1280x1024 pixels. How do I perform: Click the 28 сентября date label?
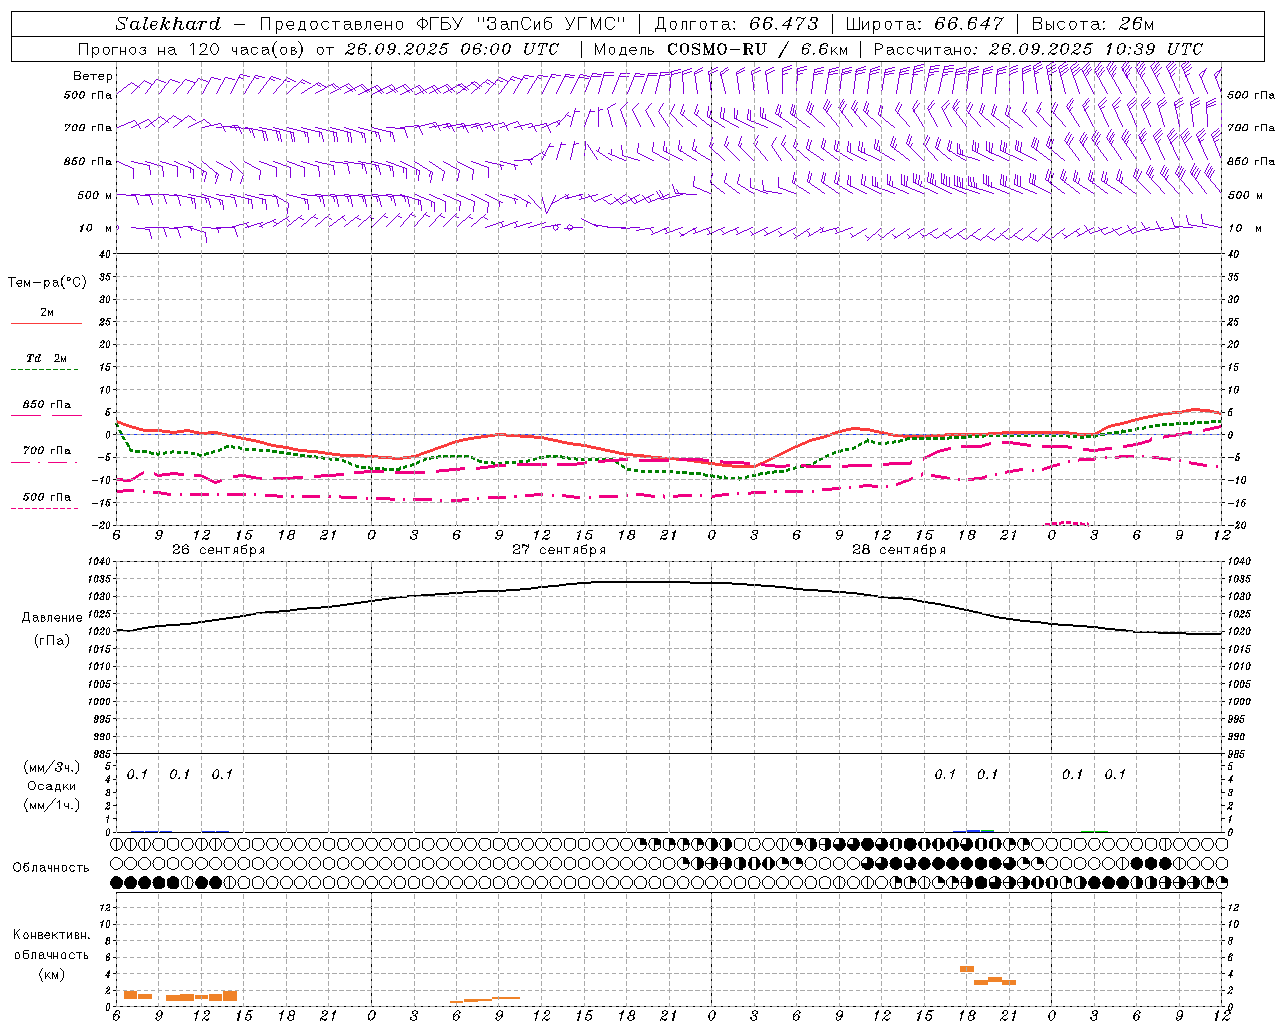899,550
